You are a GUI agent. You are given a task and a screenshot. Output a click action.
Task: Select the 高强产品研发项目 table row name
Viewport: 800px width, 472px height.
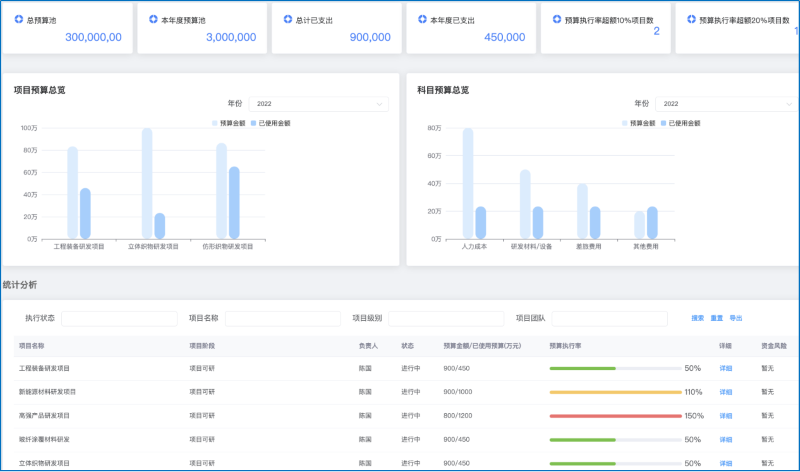pyautogui.click(x=44, y=416)
